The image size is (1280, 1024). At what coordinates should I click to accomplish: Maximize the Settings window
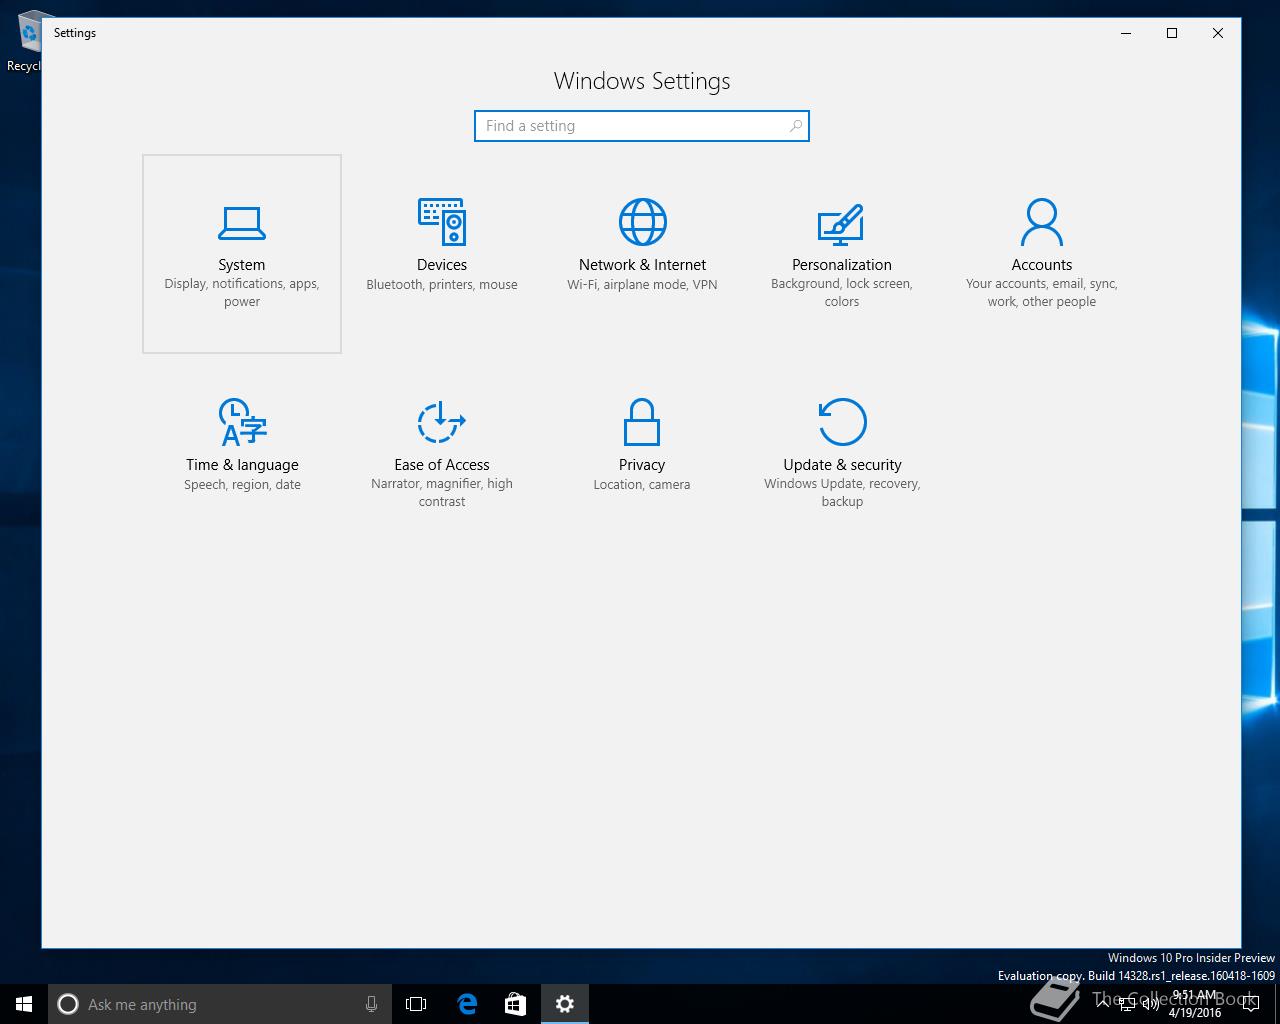coord(1172,33)
